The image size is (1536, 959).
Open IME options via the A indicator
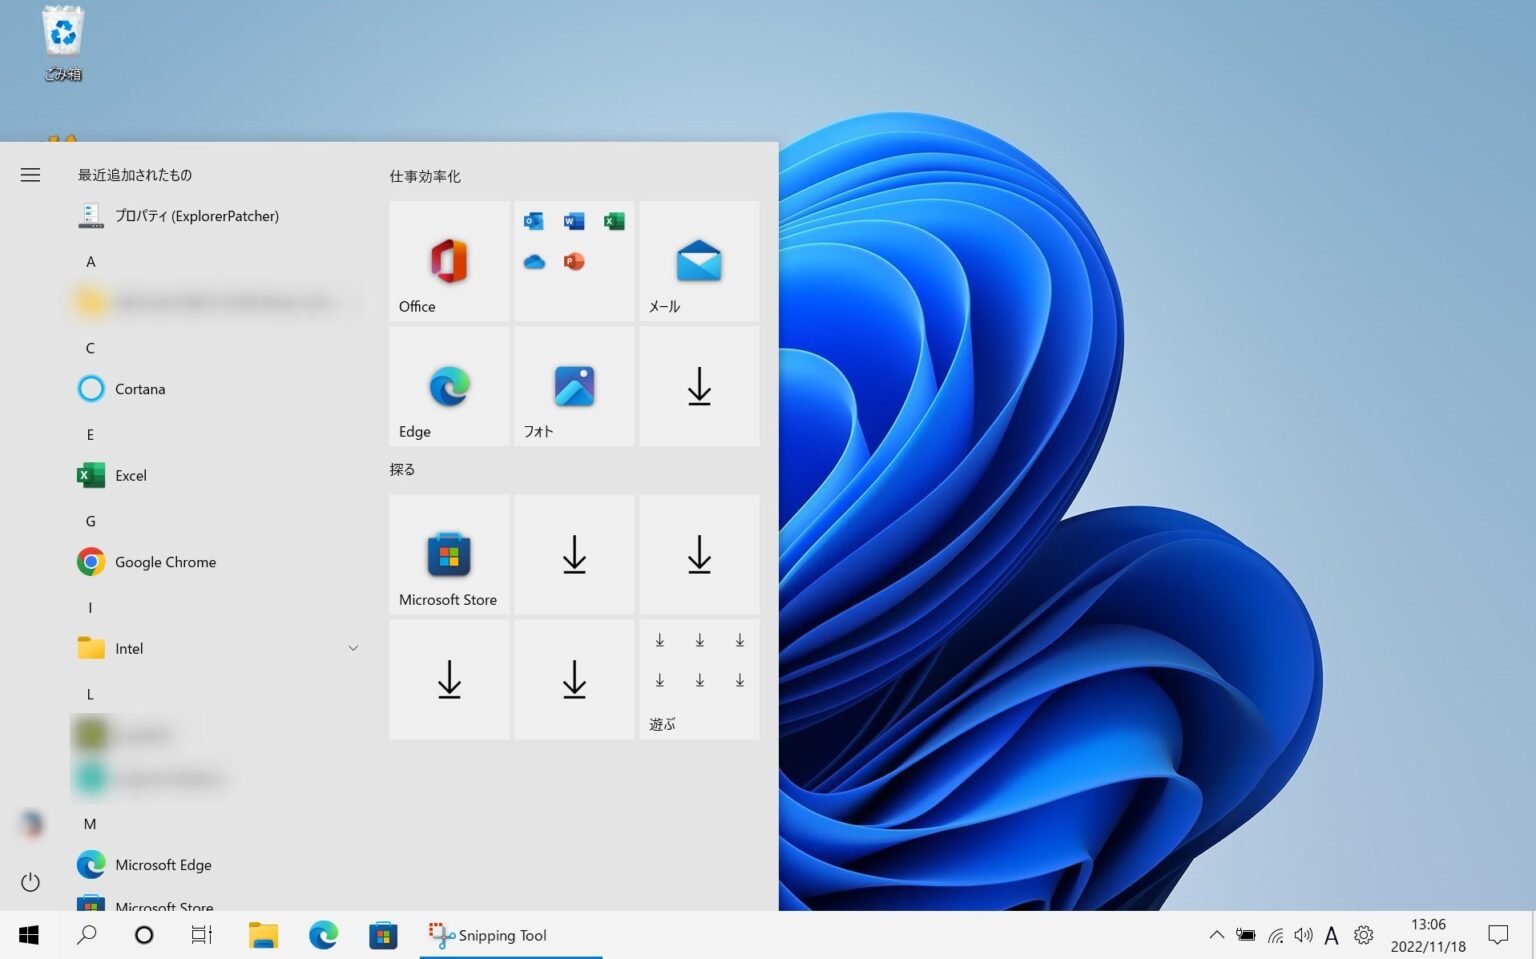coord(1332,935)
